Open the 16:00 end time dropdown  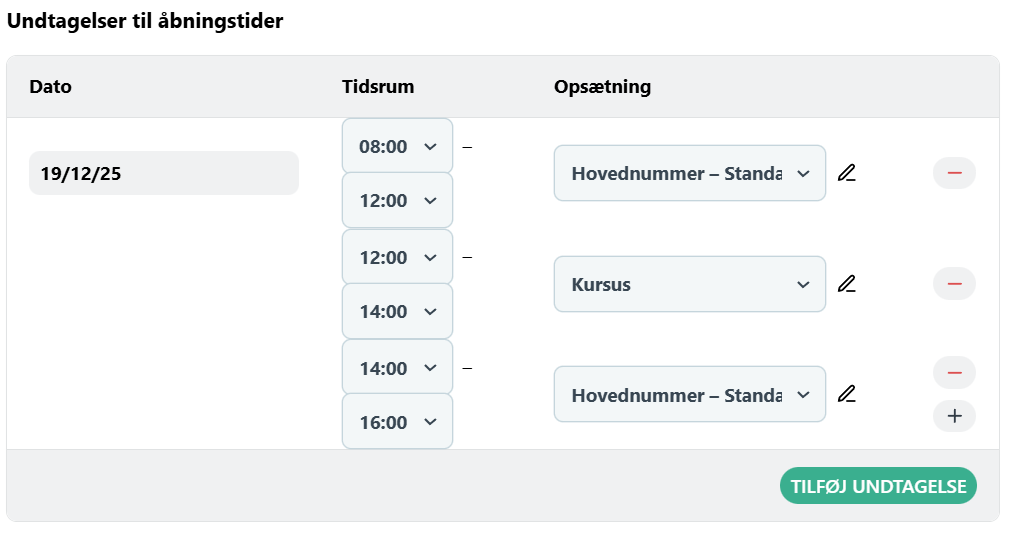[x=398, y=422]
